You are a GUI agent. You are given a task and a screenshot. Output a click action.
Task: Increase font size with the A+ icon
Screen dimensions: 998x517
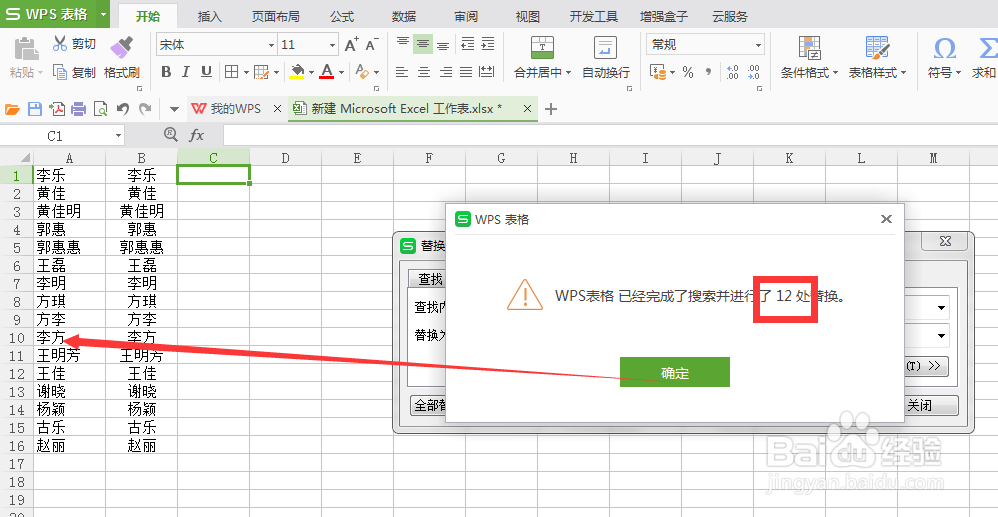pos(351,45)
